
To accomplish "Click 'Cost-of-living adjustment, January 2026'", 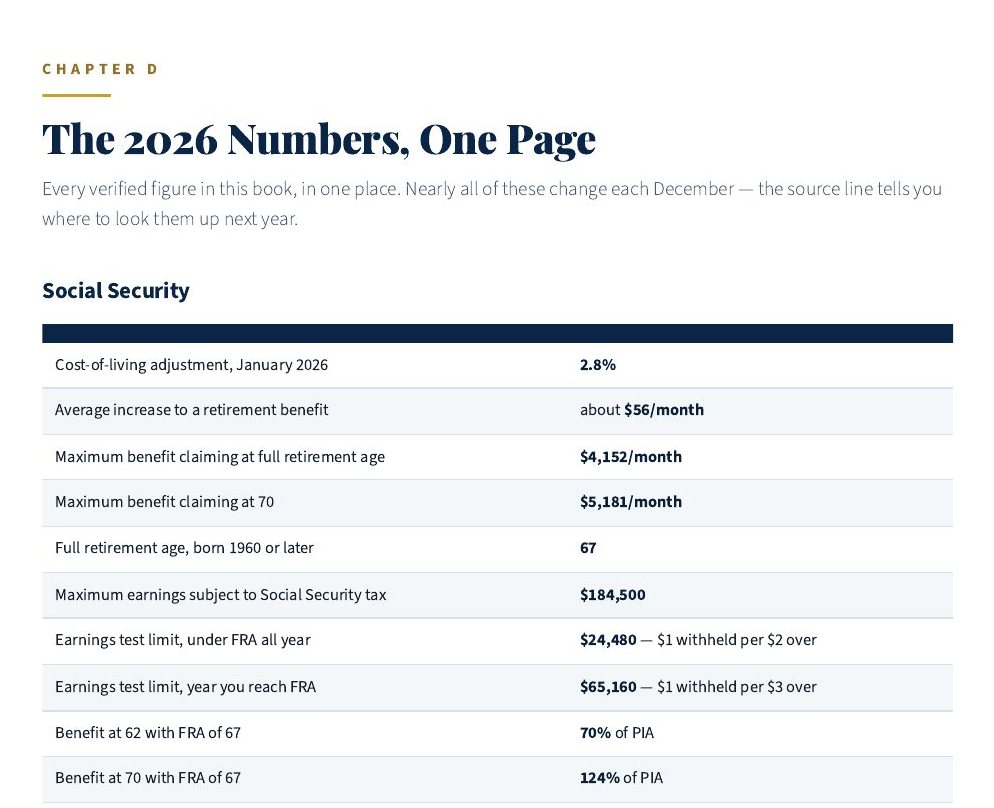I will coord(191,365).
